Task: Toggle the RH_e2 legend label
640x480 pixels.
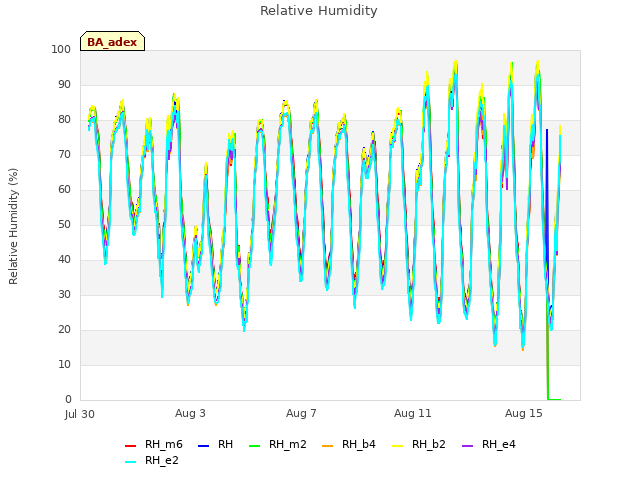Action: [162, 460]
